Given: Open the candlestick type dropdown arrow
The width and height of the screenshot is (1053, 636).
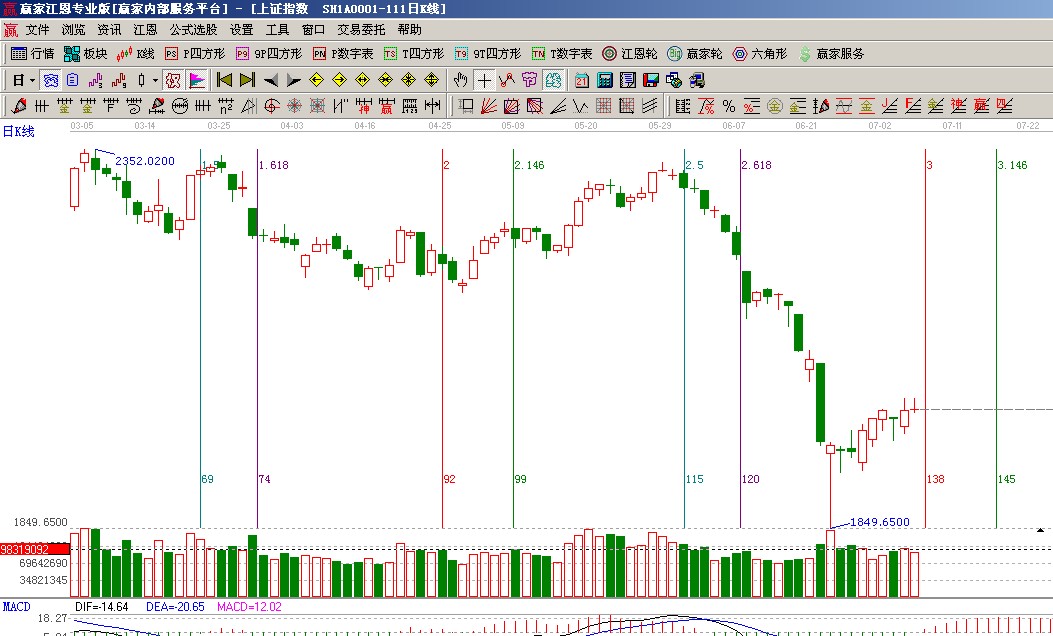Looking at the screenshot, I should click(155, 80).
